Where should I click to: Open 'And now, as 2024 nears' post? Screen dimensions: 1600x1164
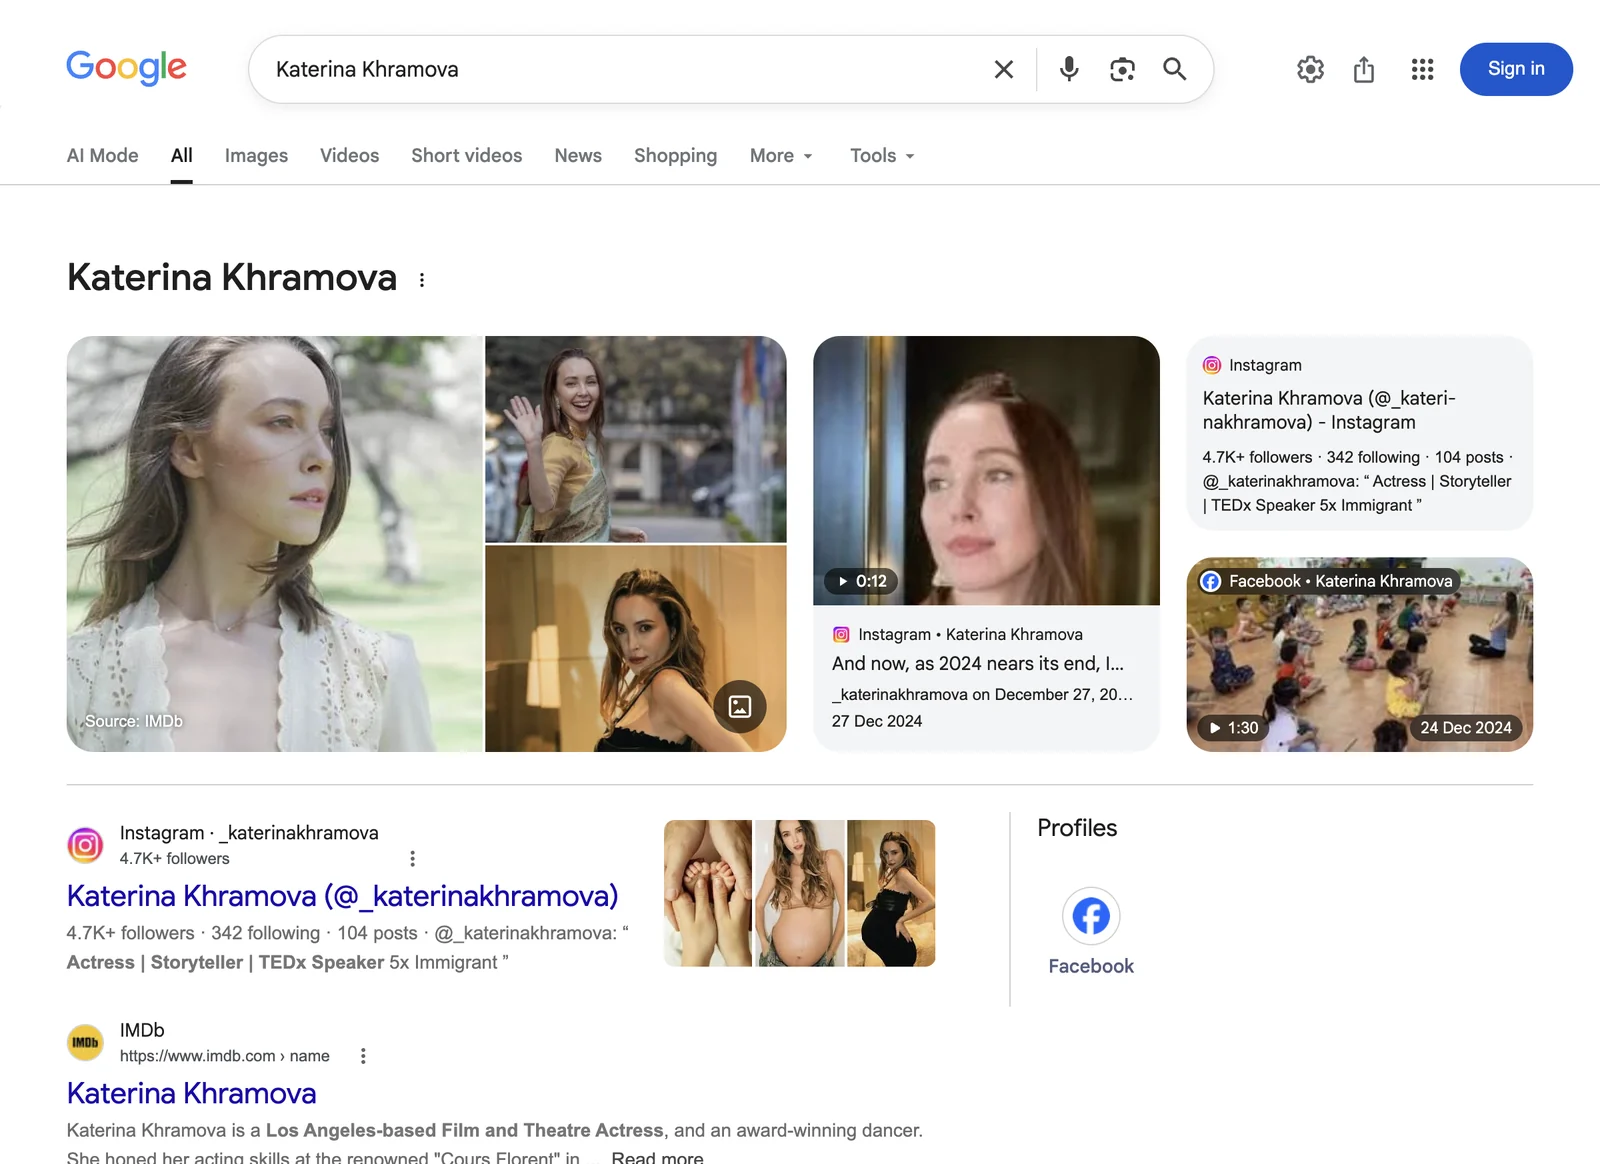978,663
